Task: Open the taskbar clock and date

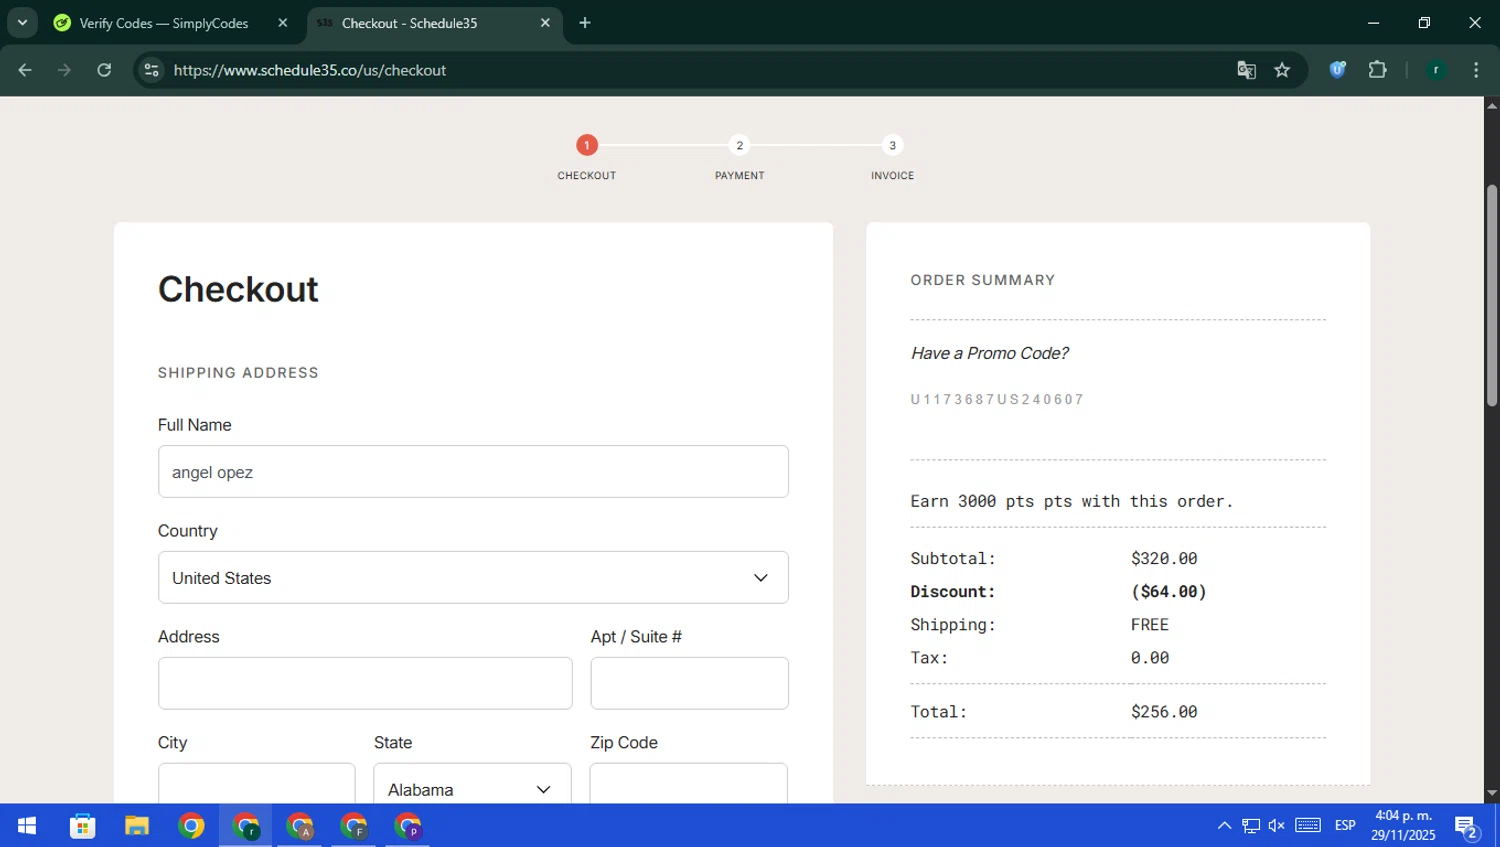Action: click(x=1403, y=826)
